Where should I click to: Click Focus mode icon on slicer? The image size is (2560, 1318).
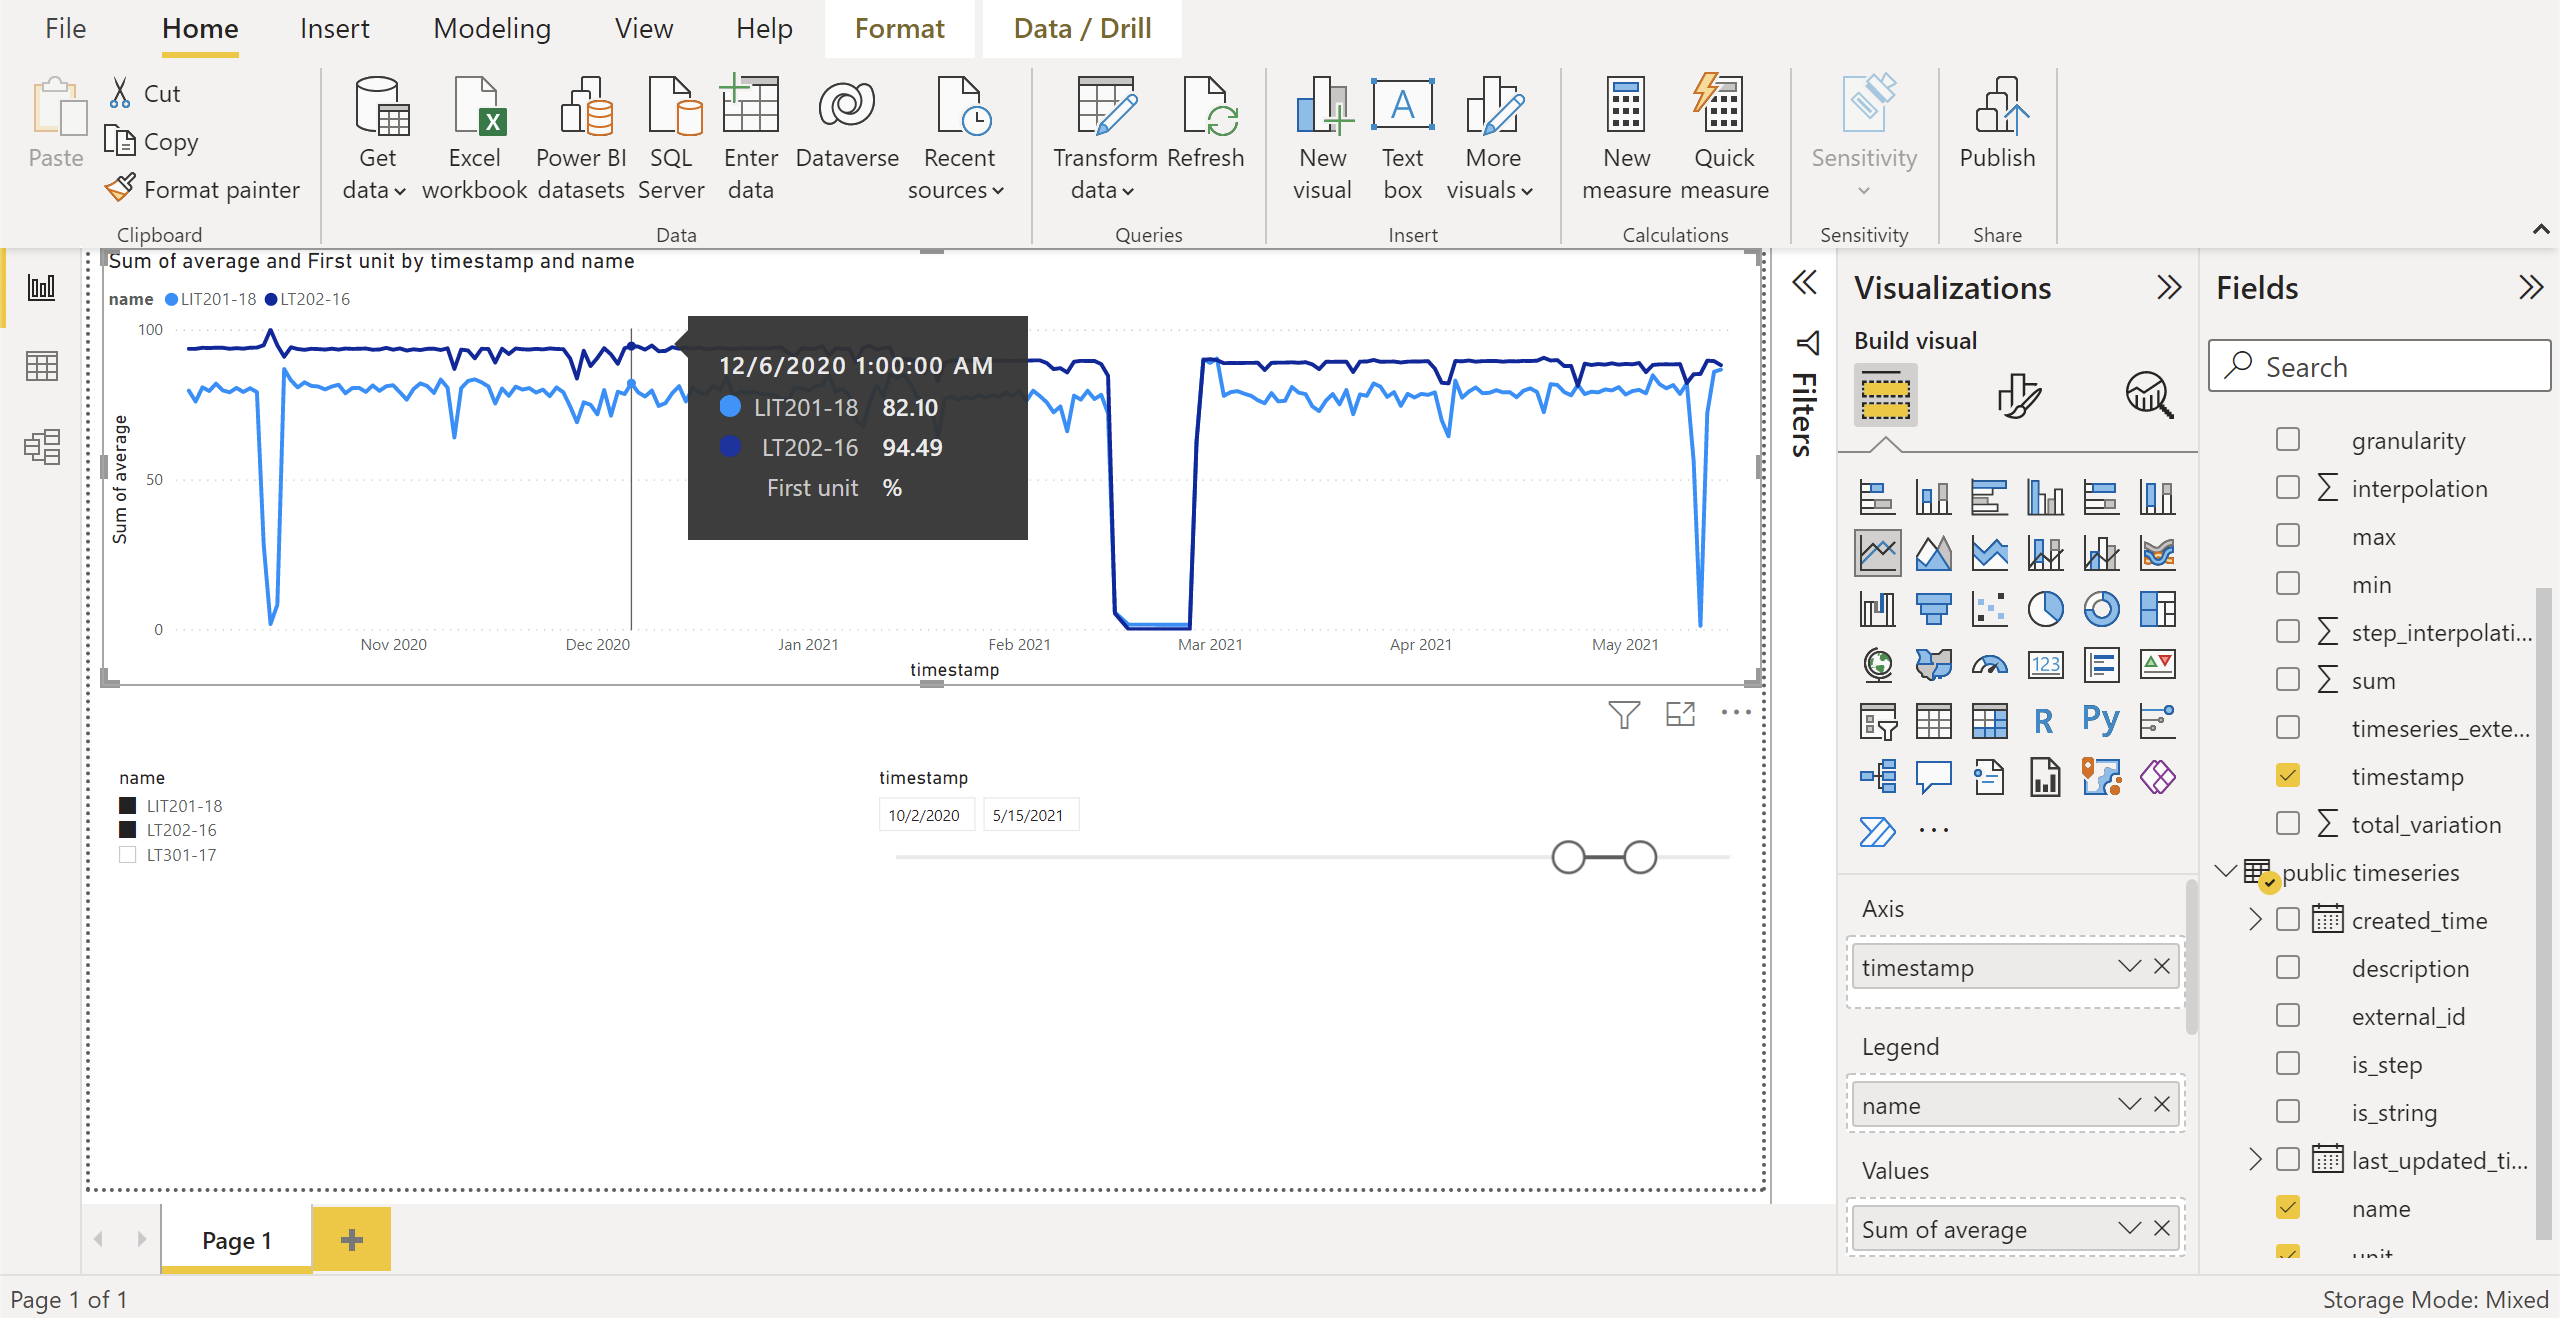click(x=1680, y=714)
